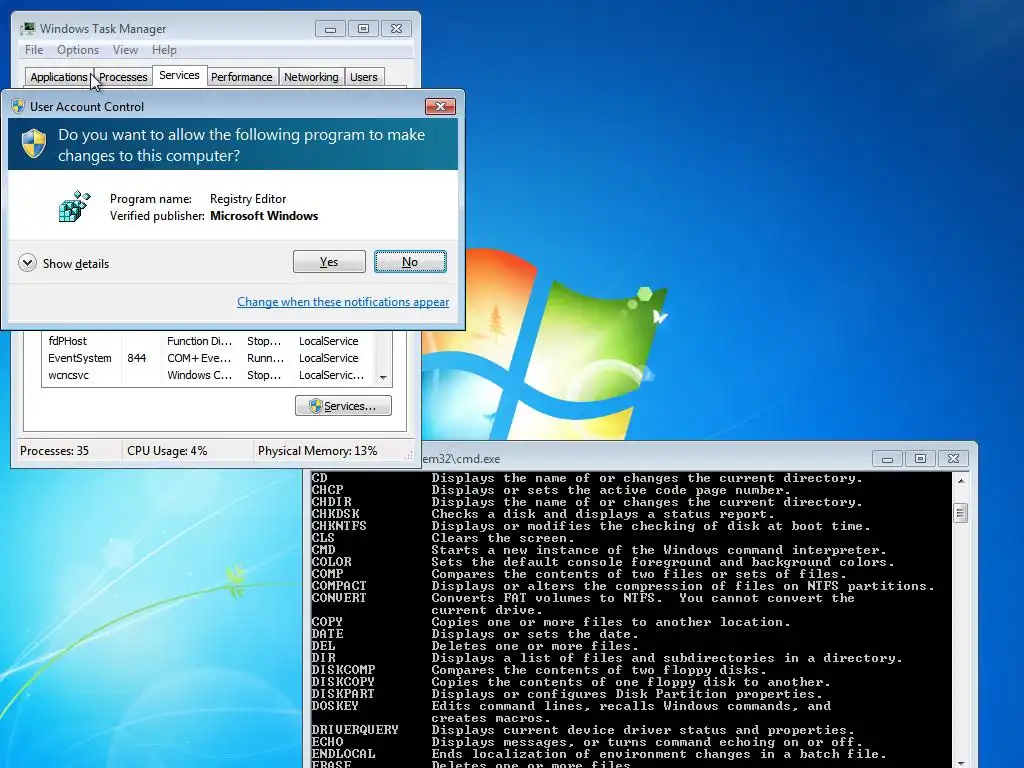Image resolution: width=1024 pixels, height=768 pixels.
Task: Switch to the Applications tab
Action: click(59, 77)
